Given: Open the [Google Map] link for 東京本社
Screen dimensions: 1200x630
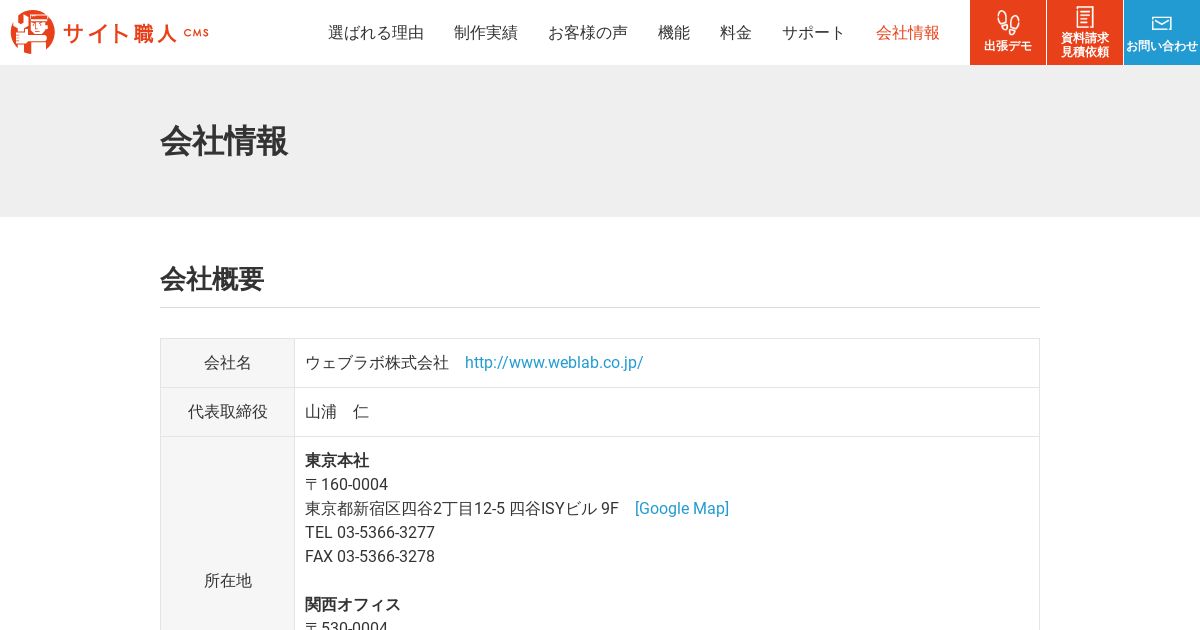Looking at the screenshot, I should [x=682, y=509].
